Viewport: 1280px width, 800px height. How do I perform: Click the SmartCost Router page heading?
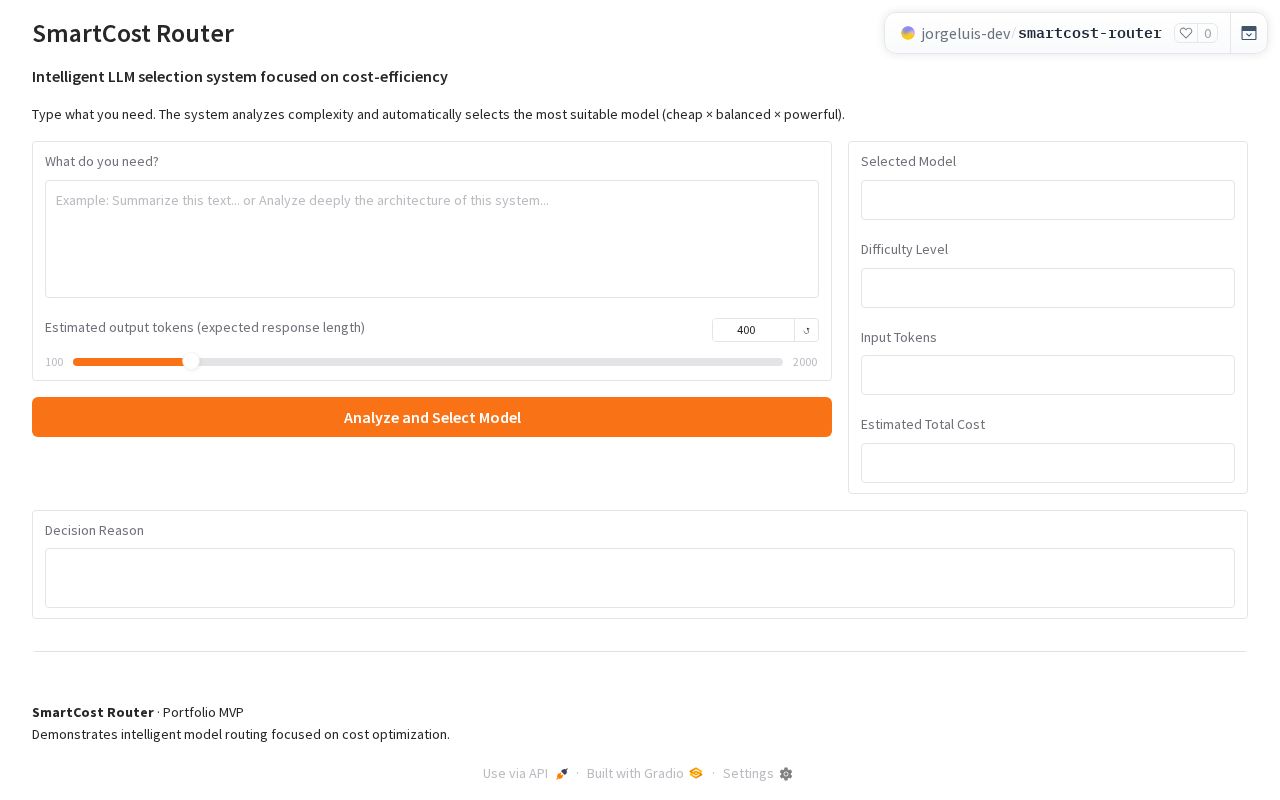point(133,33)
